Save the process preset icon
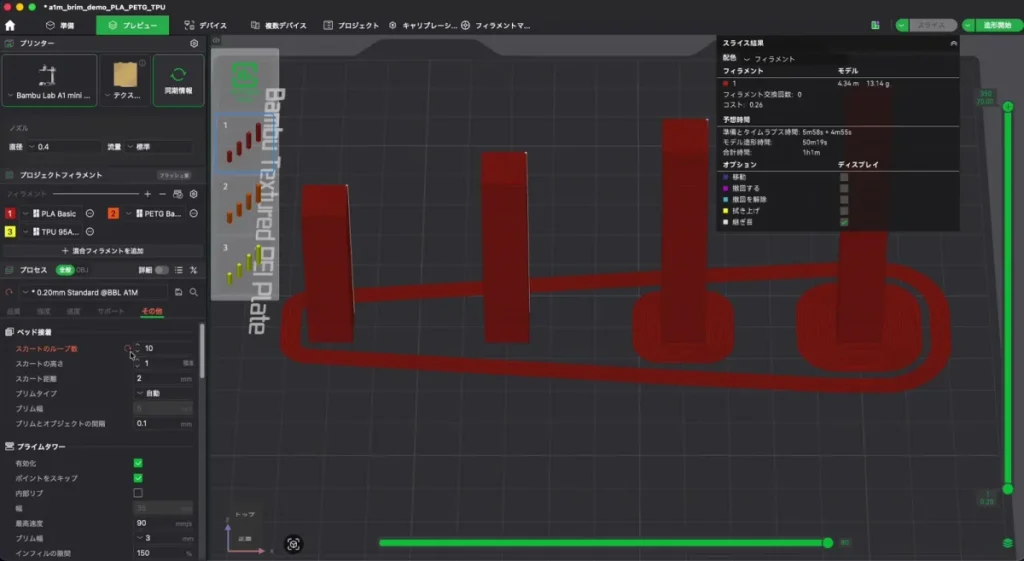1024x561 pixels. click(178, 292)
